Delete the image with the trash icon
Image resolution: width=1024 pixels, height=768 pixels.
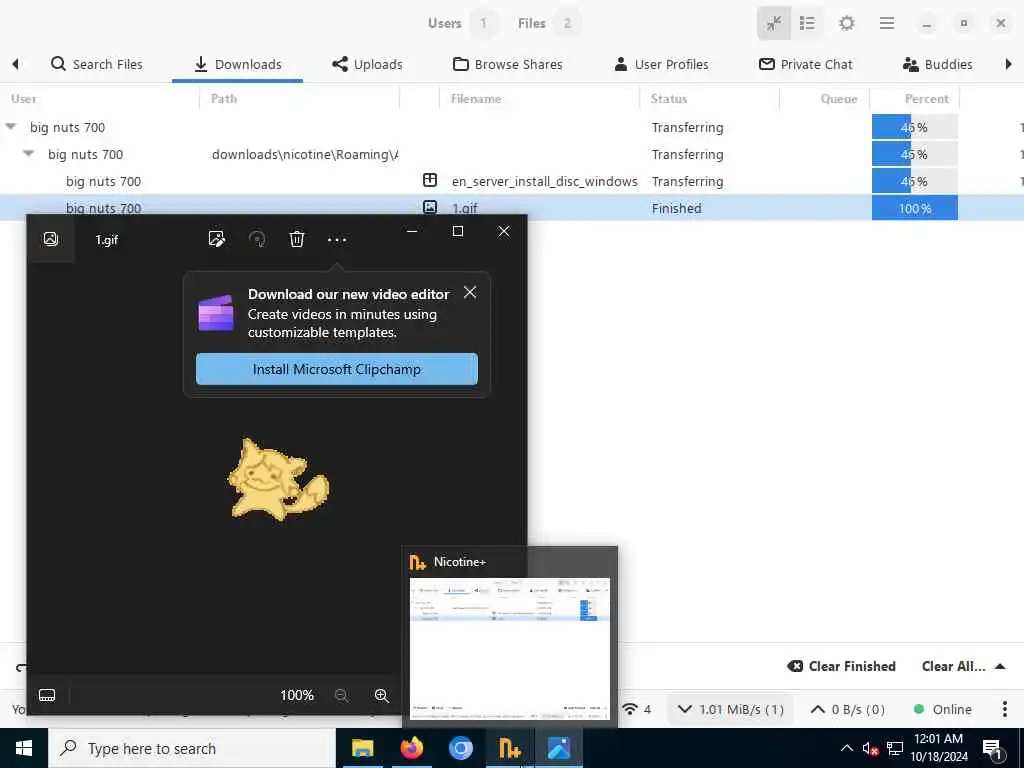pyautogui.click(x=296, y=239)
